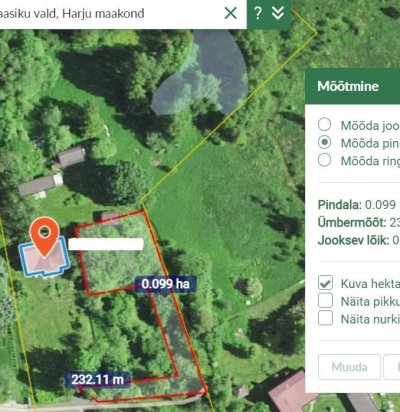Clear the address search with the X icon
The width and height of the screenshot is (400, 412).
[x=230, y=13]
